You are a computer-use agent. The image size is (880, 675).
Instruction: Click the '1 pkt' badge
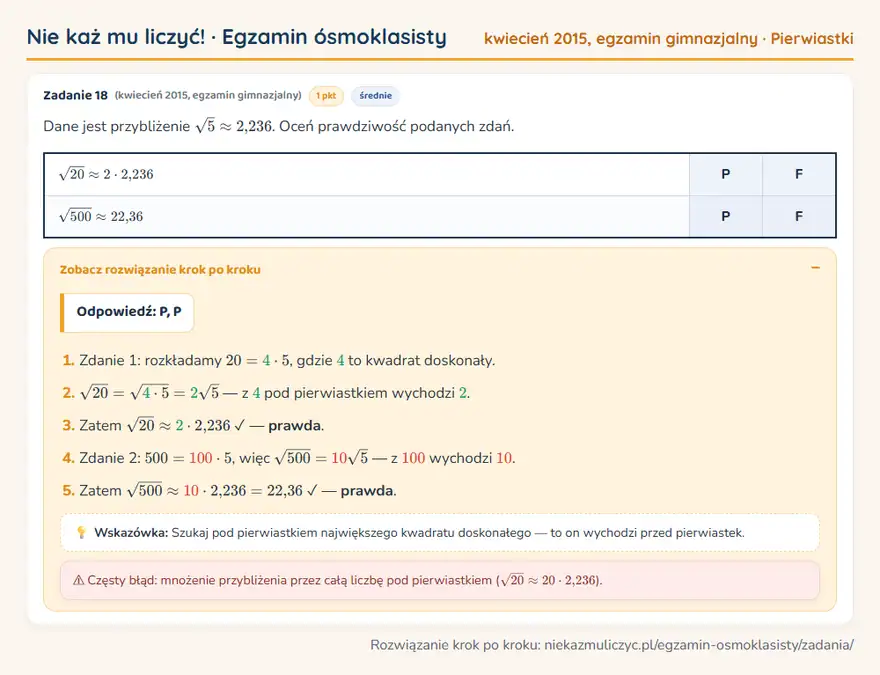pyautogui.click(x=326, y=96)
